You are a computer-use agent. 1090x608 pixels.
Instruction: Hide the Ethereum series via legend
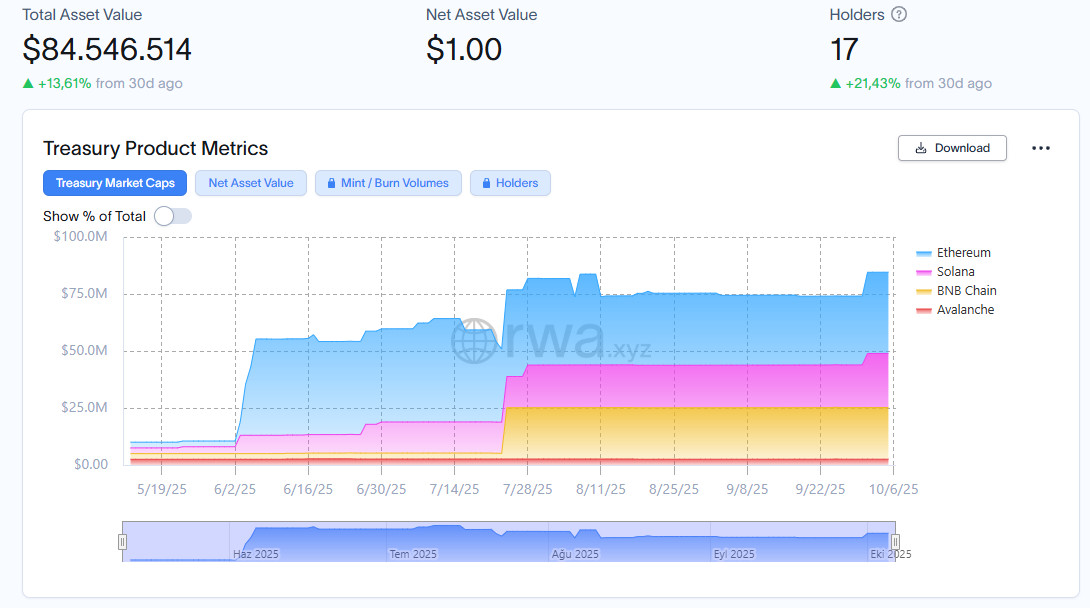pyautogui.click(x=963, y=253)
